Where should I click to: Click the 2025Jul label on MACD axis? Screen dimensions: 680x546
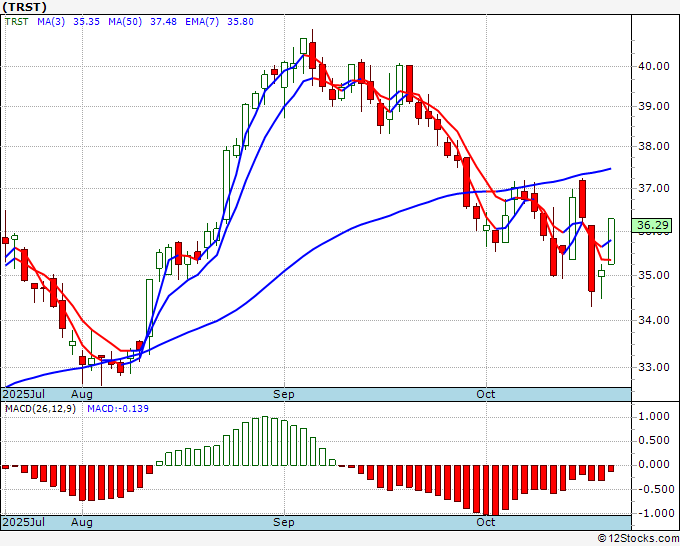pyautogui.click(x=23, y=522)
